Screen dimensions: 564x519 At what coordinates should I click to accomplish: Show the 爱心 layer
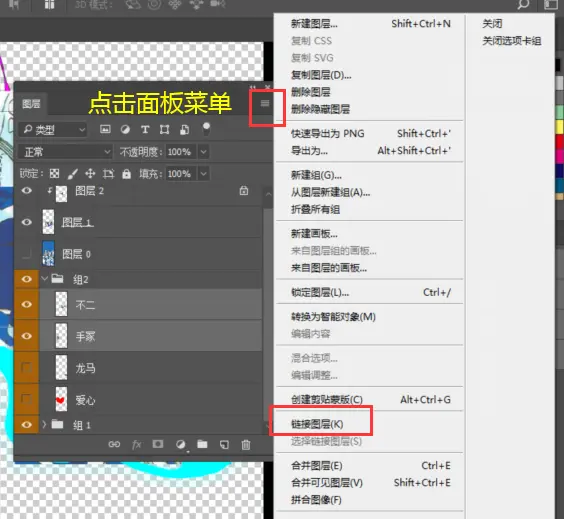27,399
